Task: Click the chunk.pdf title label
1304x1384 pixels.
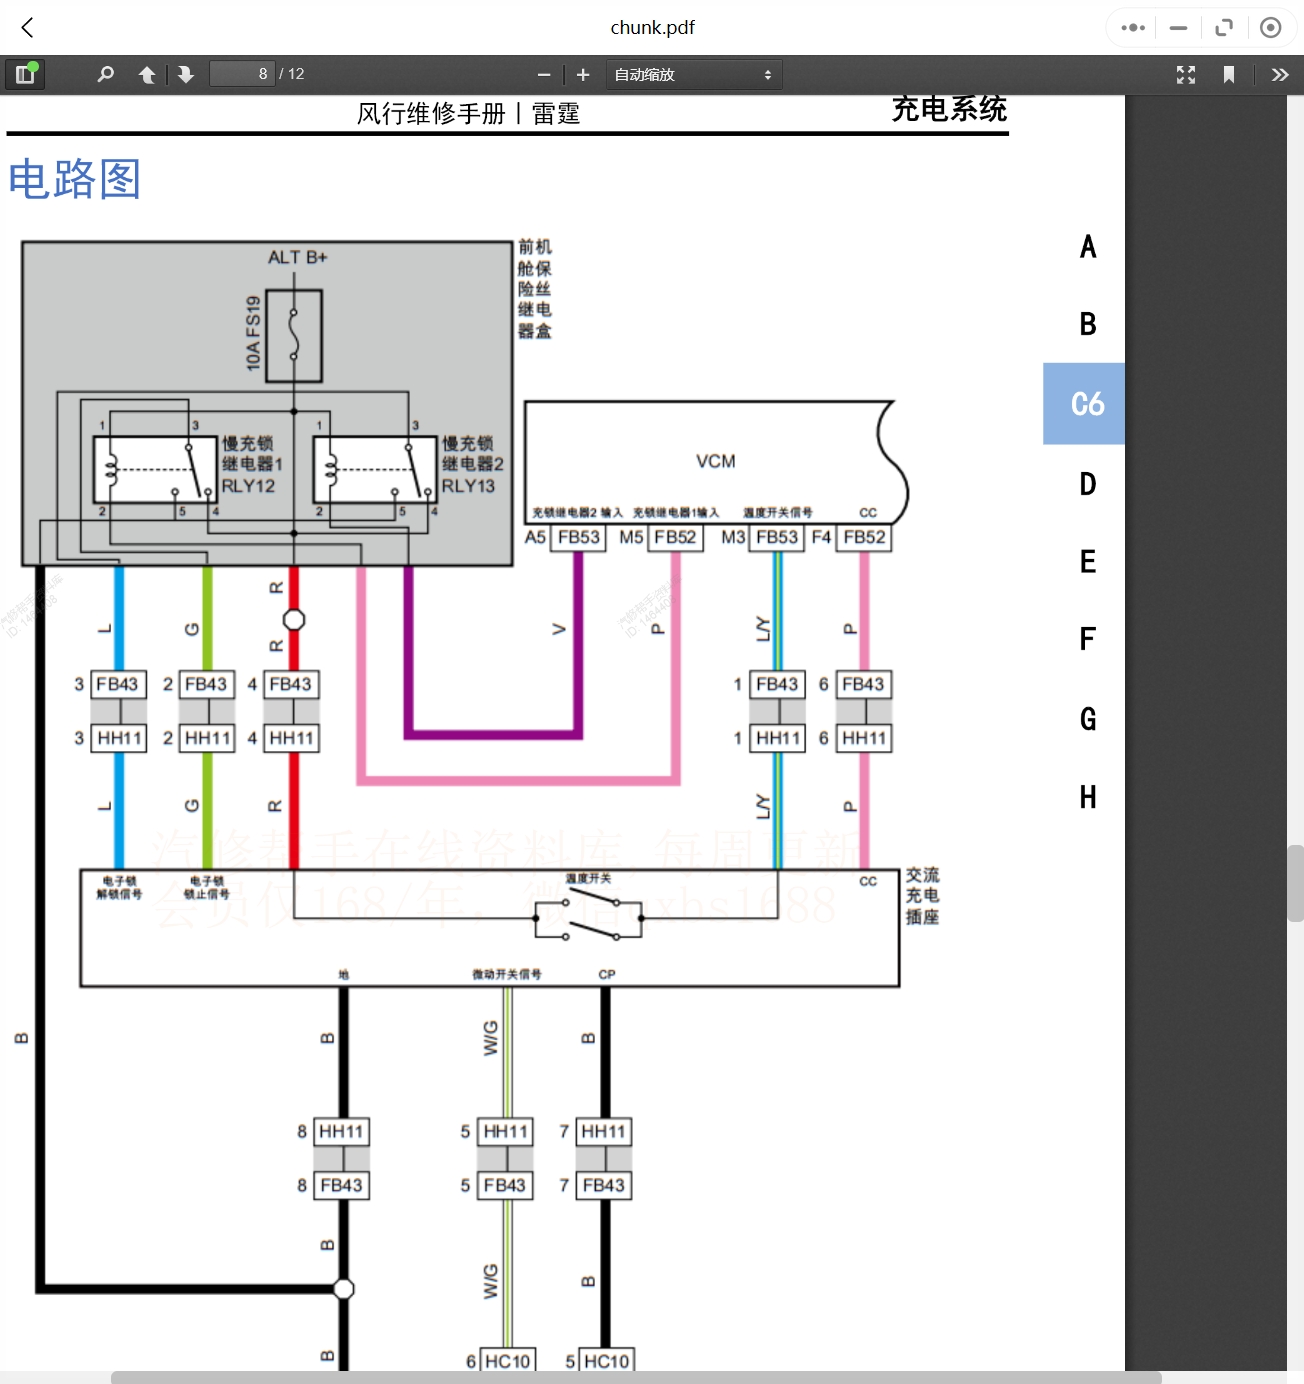Action: 652,27
